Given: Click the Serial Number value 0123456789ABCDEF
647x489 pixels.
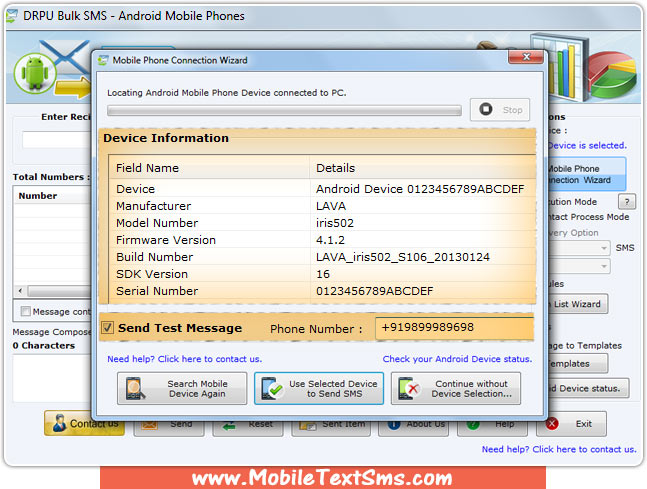Looking at the screenshot, I should (x=375, y=291).
